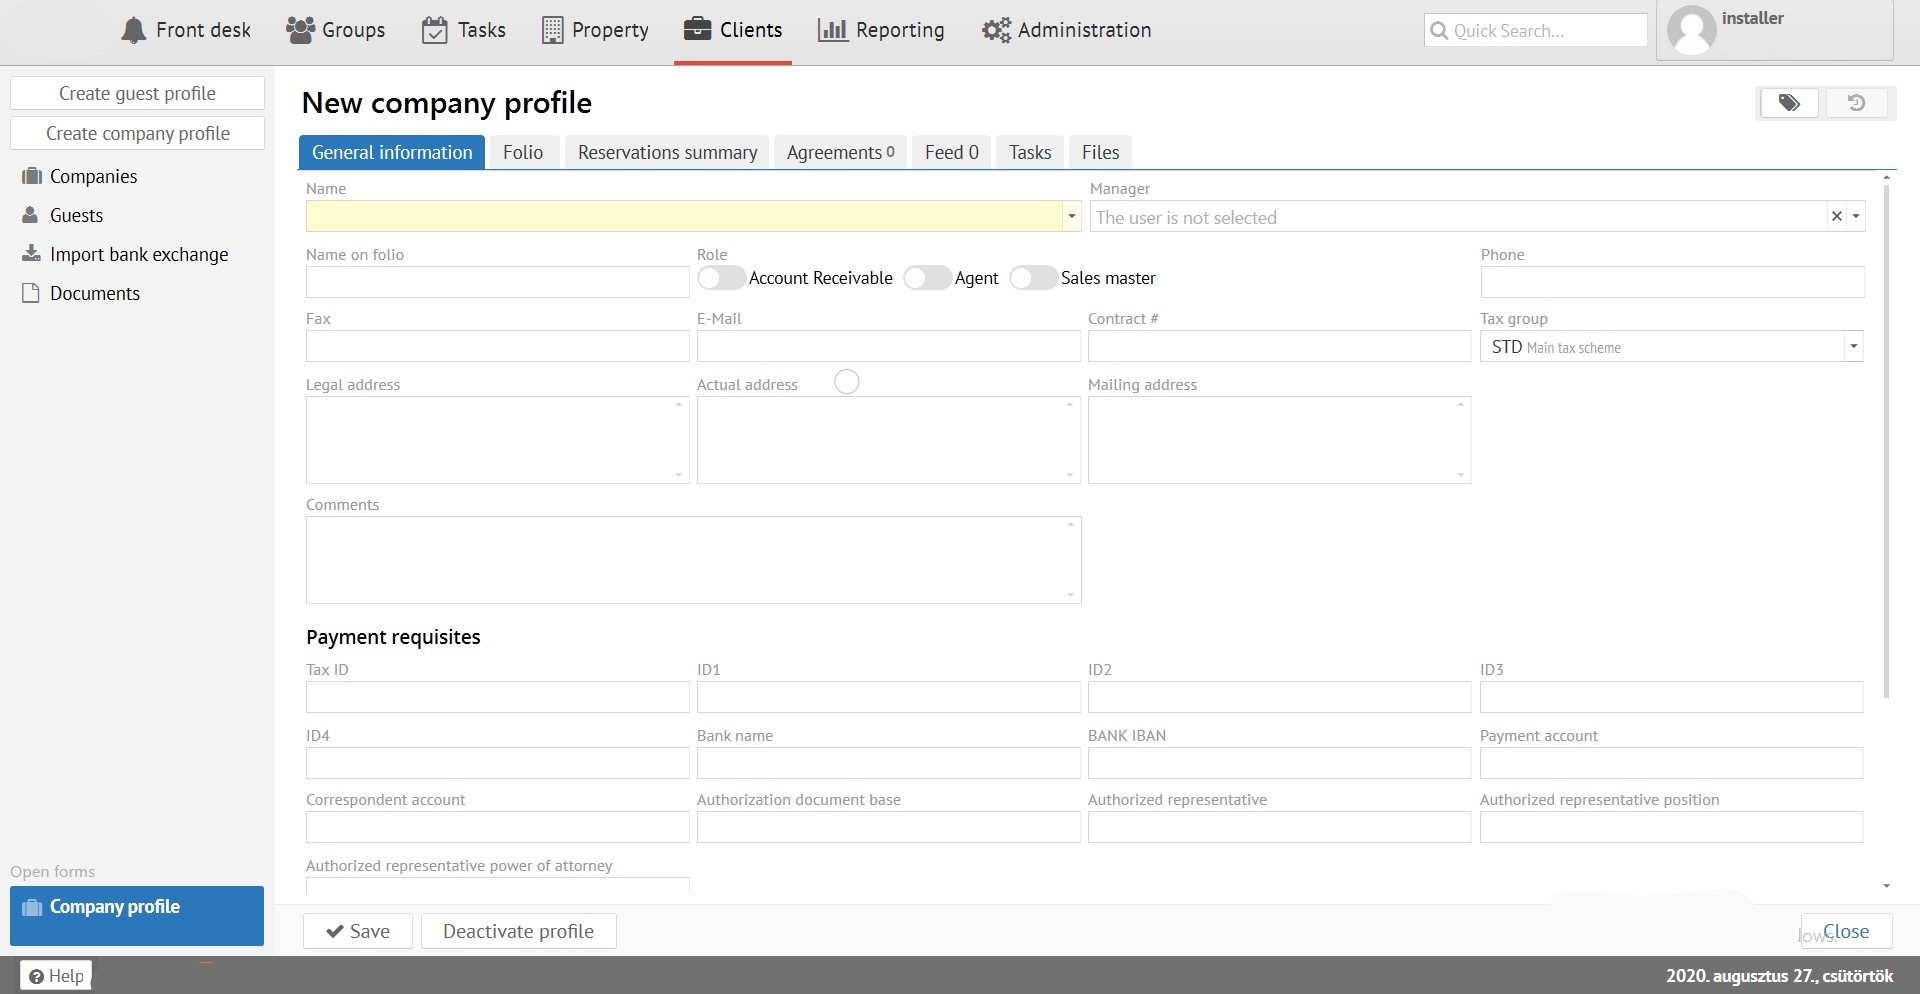Open the Manager dropdown arrow
Viewport: 1920px width, 994px height.
[1856, 216]
